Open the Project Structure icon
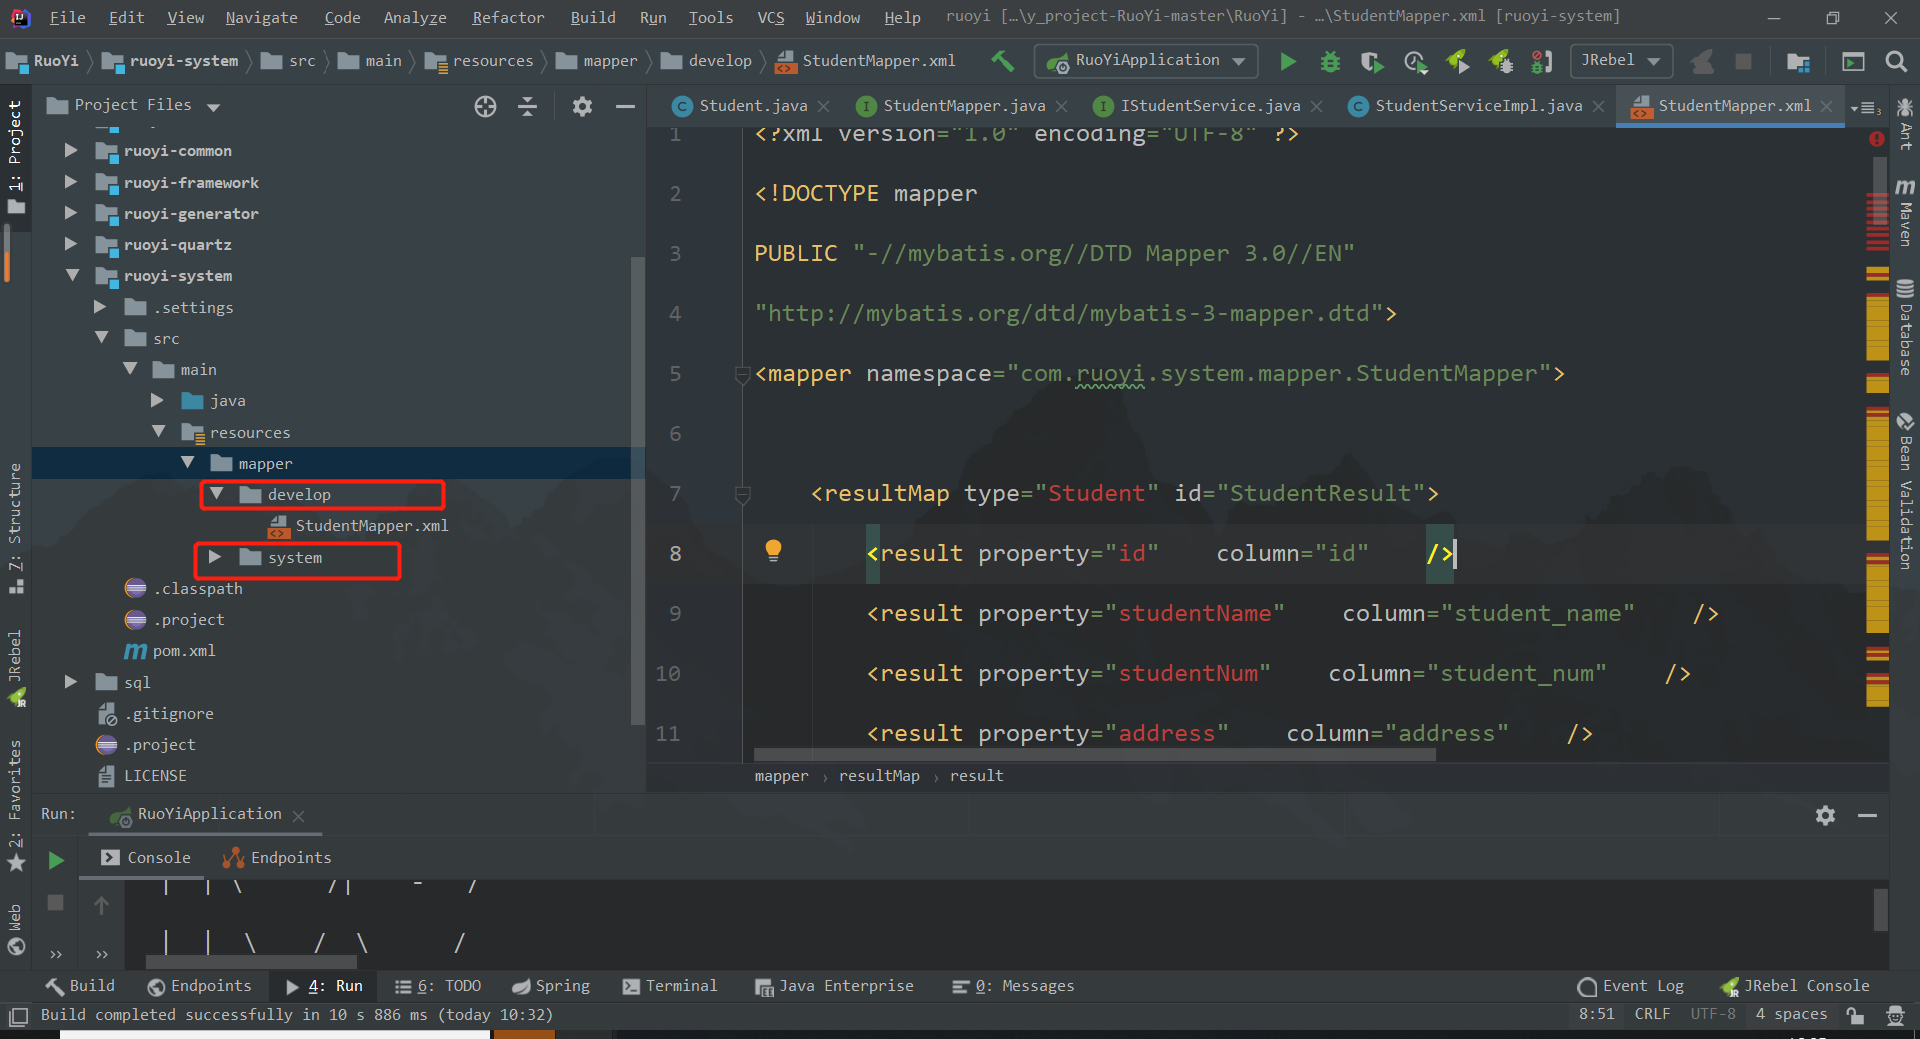This screenshot has height=1039, width=1920. click(x=1798, y=62)
